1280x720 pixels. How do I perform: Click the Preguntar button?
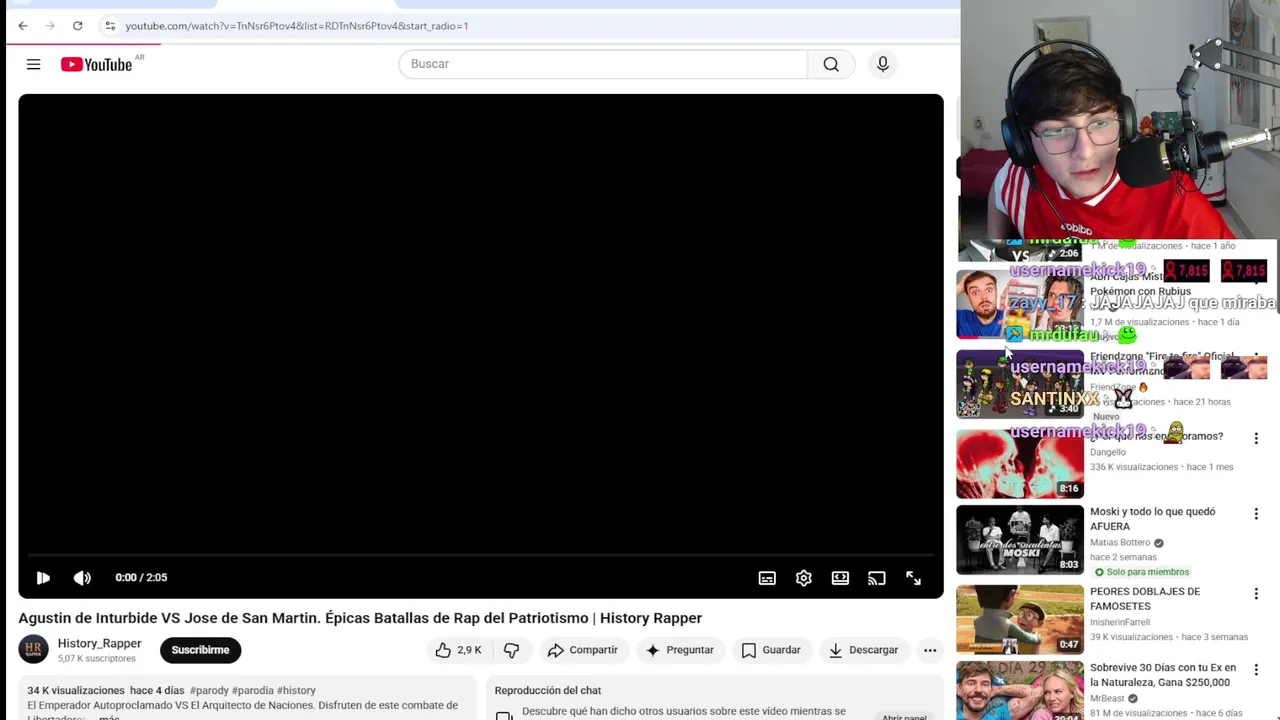click(680, 650)
